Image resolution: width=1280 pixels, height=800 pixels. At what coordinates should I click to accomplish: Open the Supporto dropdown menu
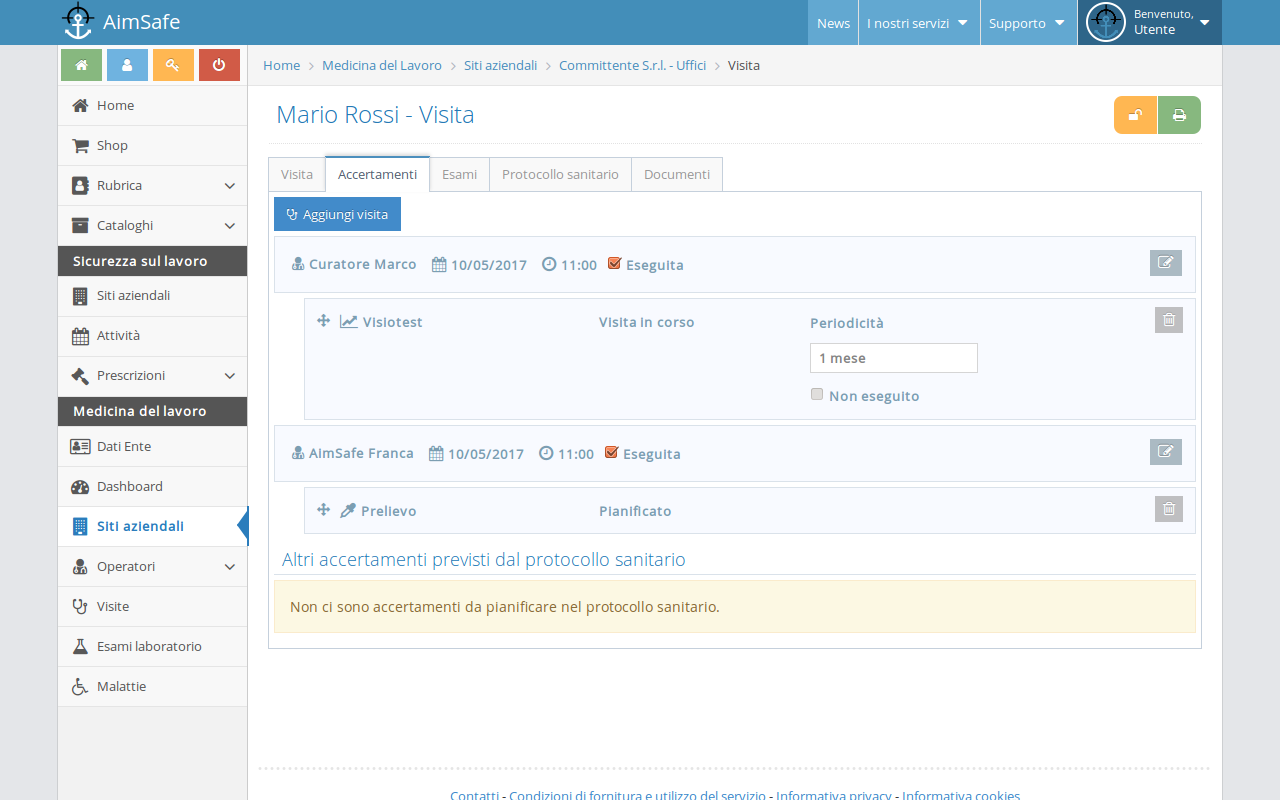pos(1028,23)
